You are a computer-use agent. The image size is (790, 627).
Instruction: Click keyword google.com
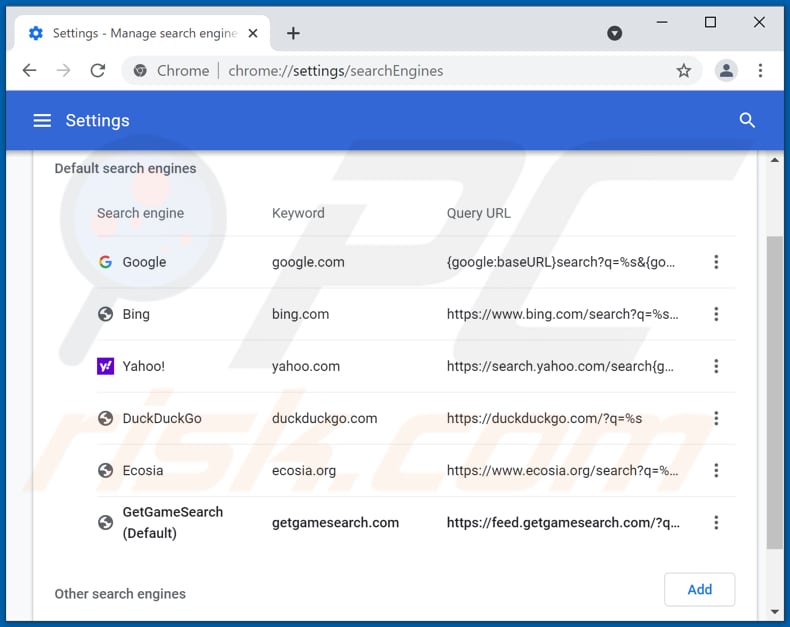308,262
